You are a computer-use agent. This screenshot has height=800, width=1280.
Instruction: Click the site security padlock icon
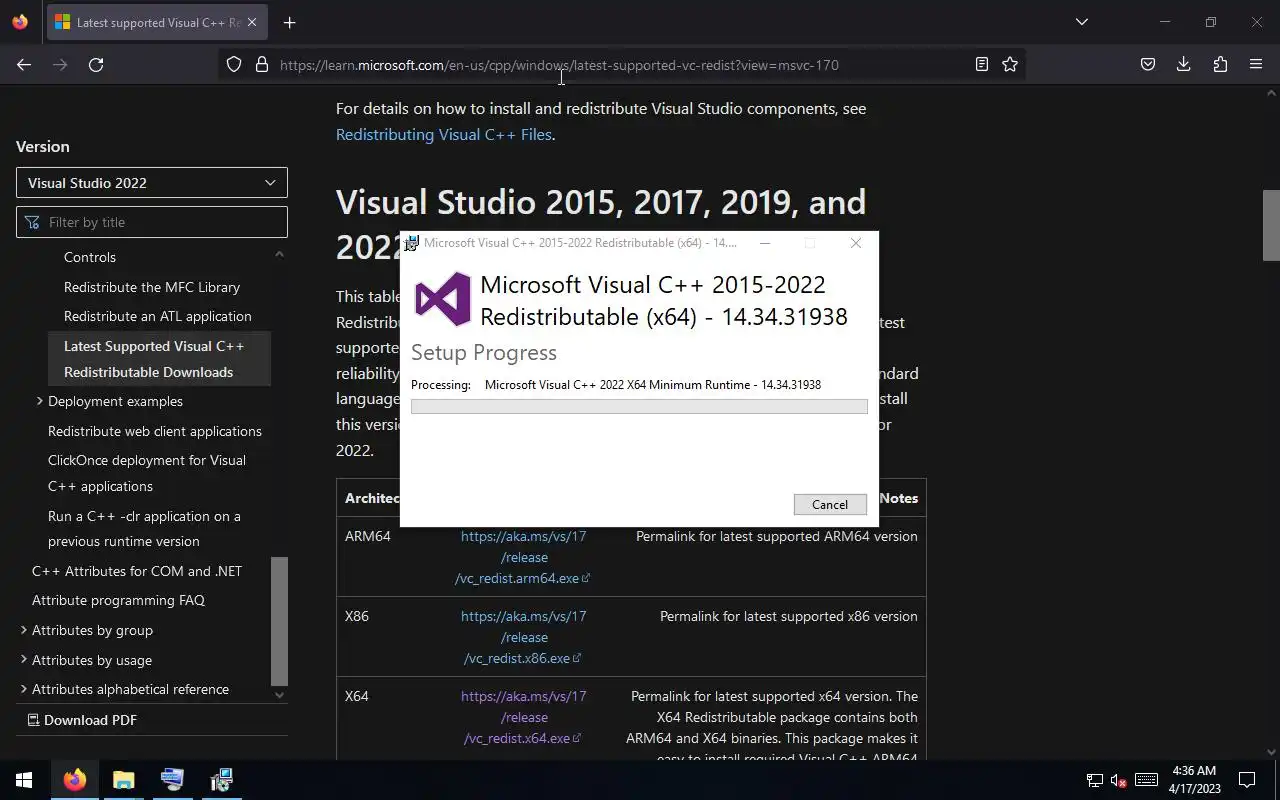pyautogui.click(x=262, y=64)
